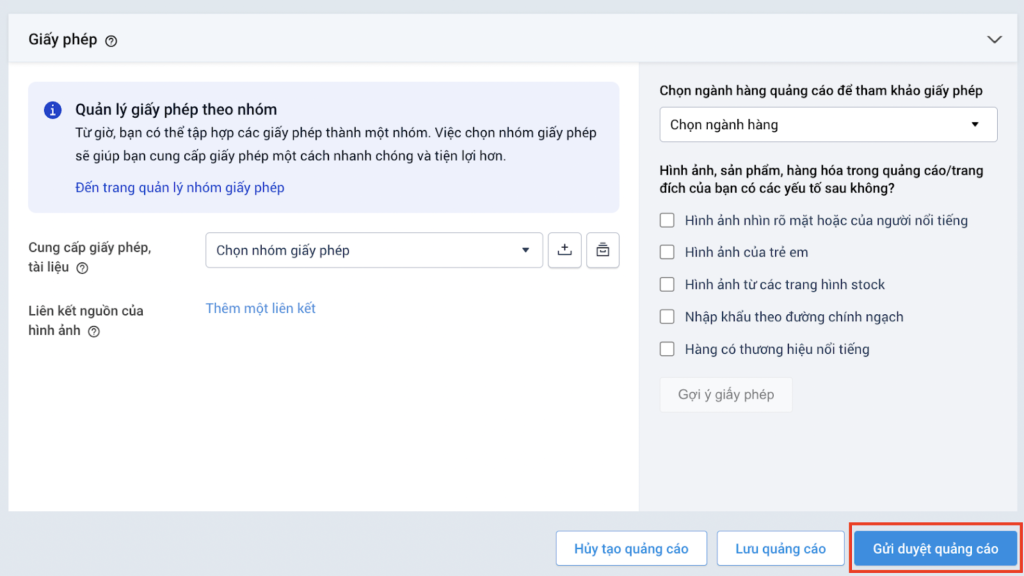Click 'Gợi ý giấy phép' button
This screenshot has height=576, width=1024.
(726, 394)
